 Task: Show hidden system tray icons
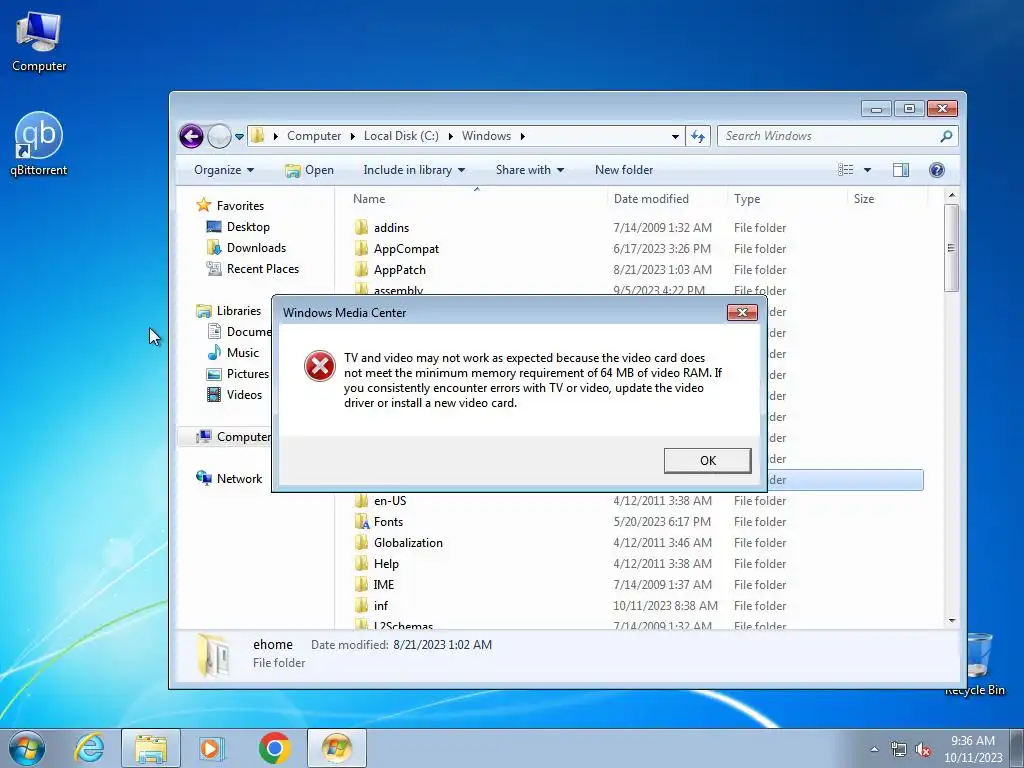click(874, 749)
